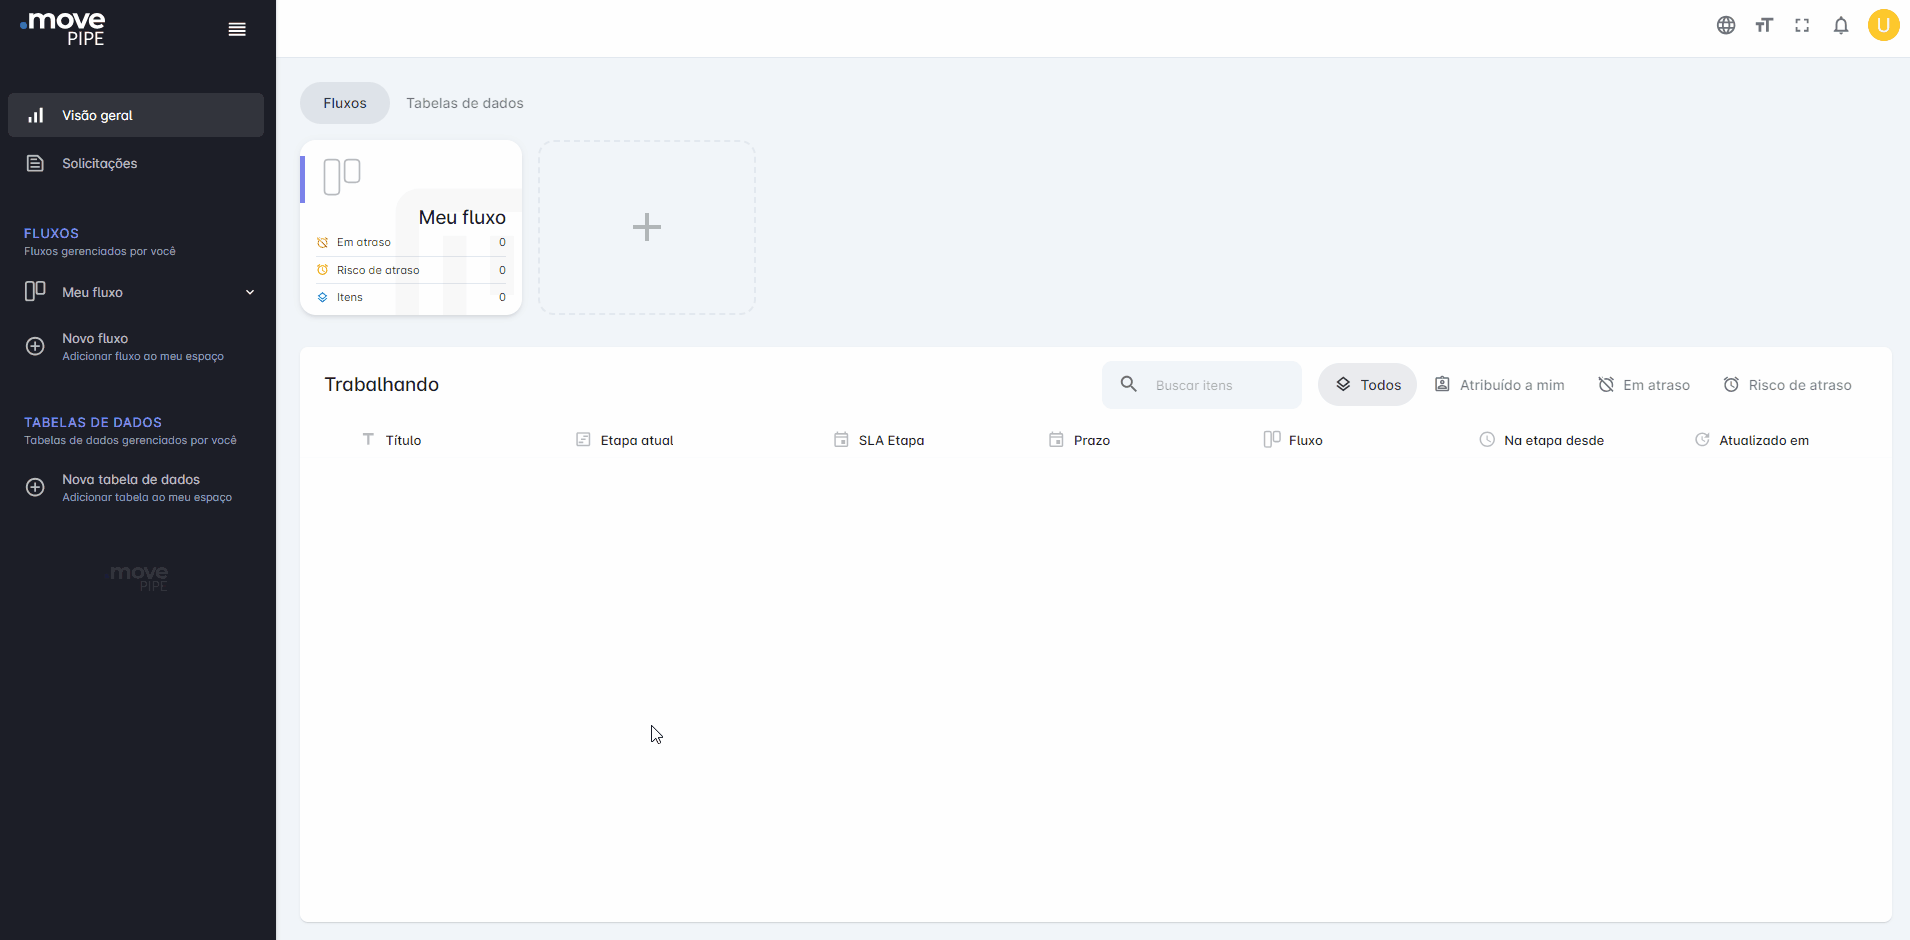1910x940 pixels.
Task: Expand the Meu fluxo sidebar chevron
Action: (x=250, y=292)
